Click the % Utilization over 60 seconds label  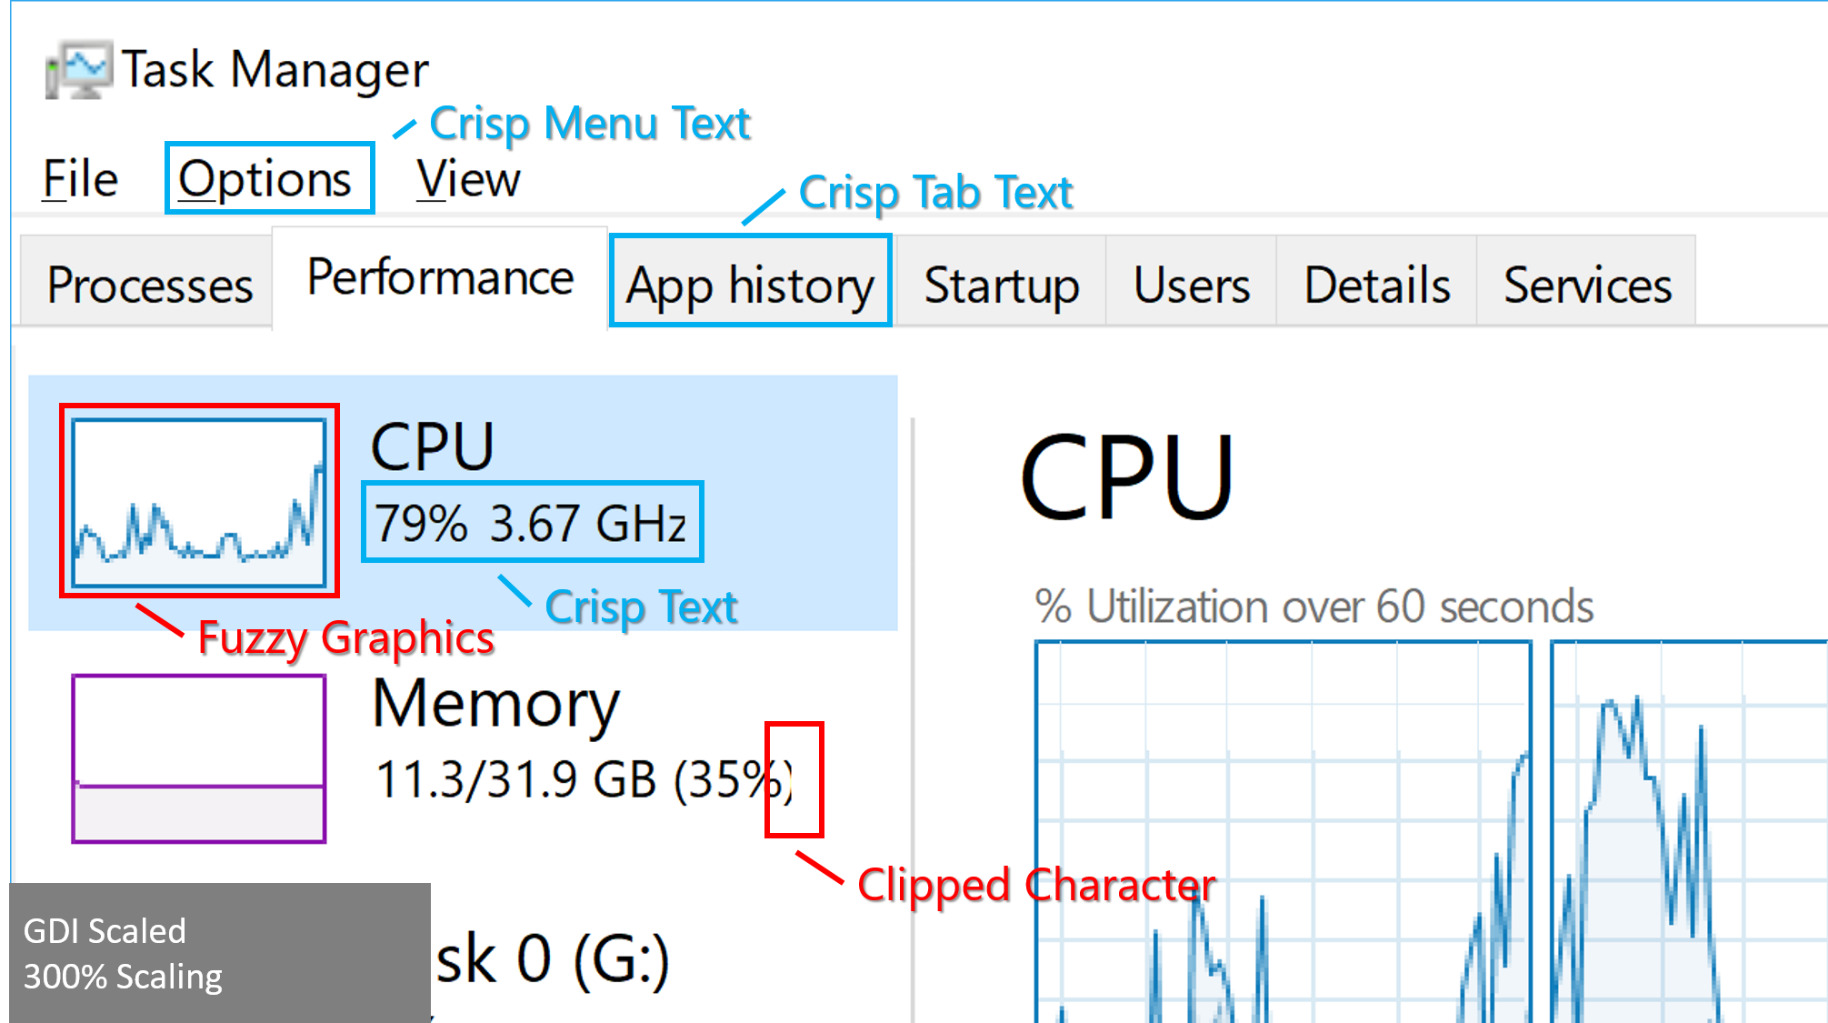(x=1314, y=606)
